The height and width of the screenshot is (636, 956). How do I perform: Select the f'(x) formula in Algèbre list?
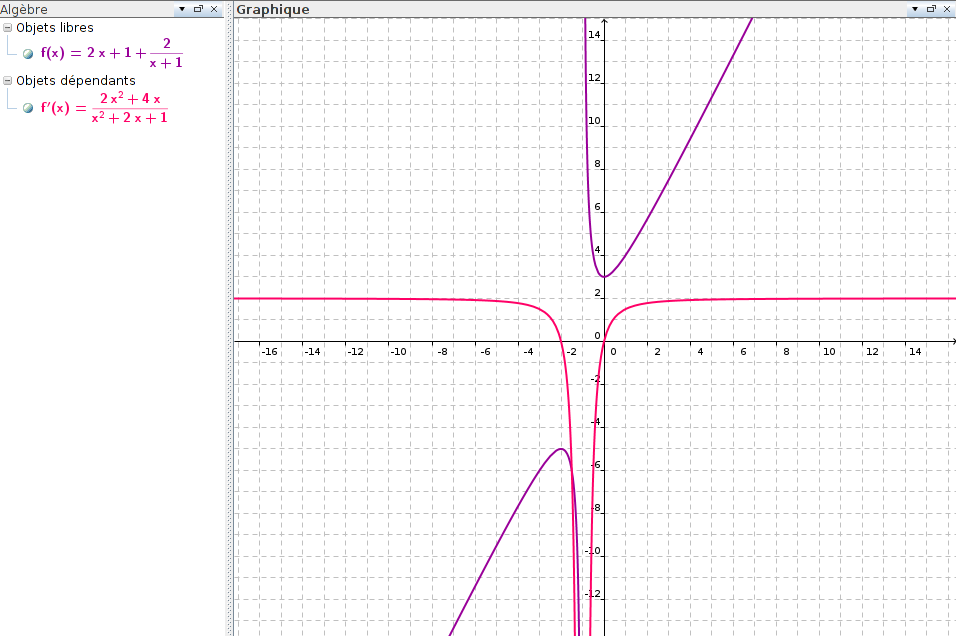coord(104,107)
